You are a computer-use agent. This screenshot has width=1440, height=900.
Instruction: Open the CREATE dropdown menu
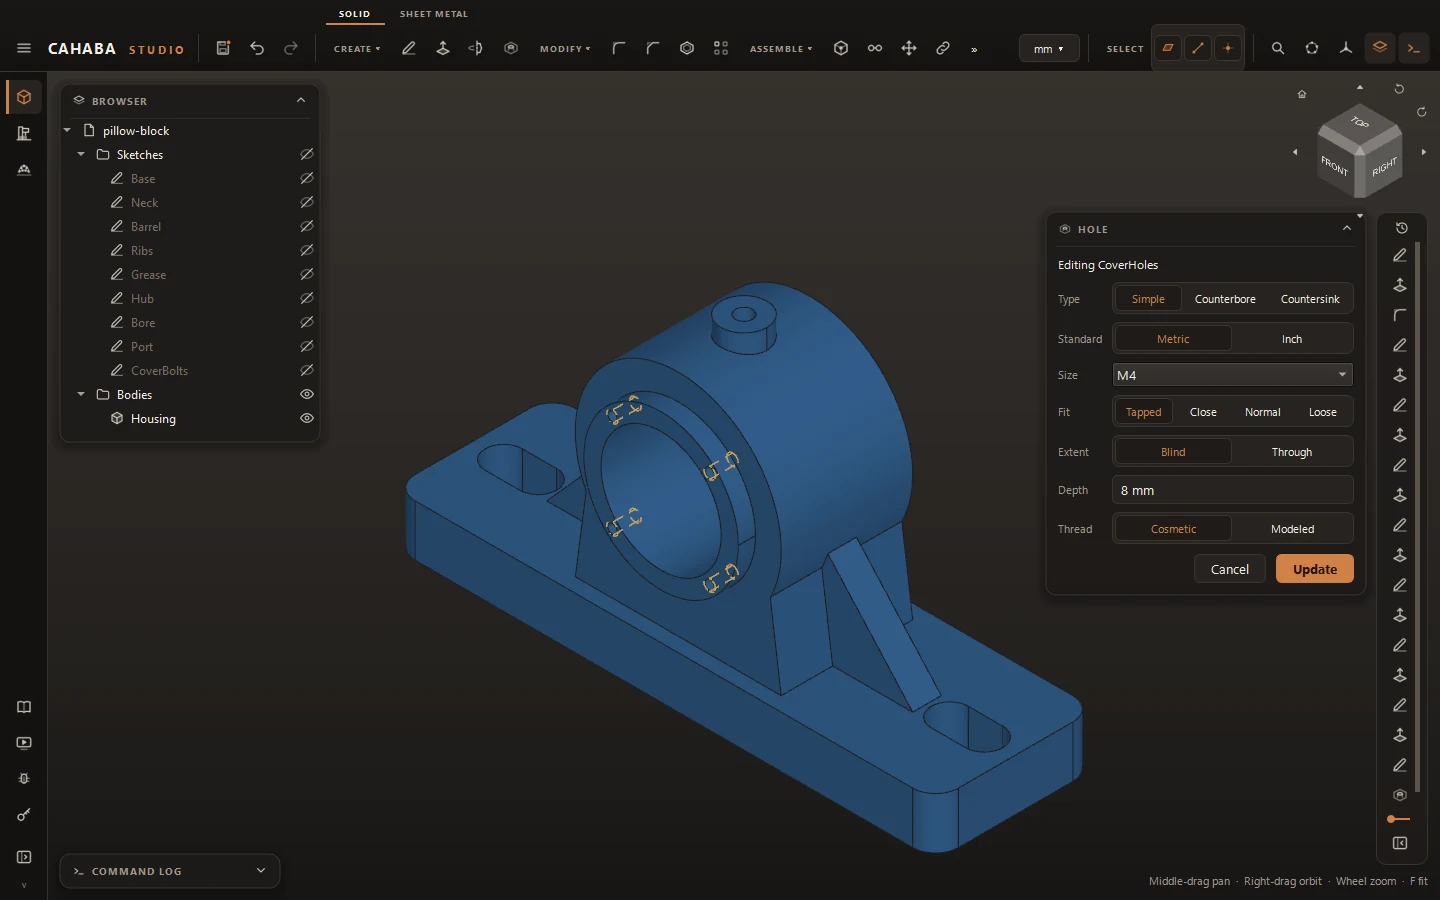coord(357,49)
